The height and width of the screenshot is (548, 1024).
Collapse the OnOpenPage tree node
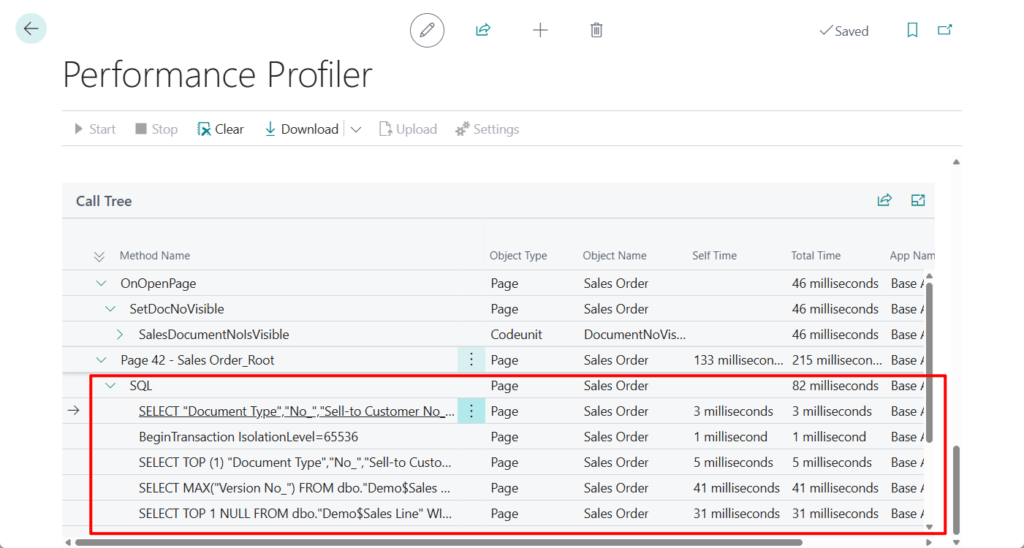[x=101, y=284]
